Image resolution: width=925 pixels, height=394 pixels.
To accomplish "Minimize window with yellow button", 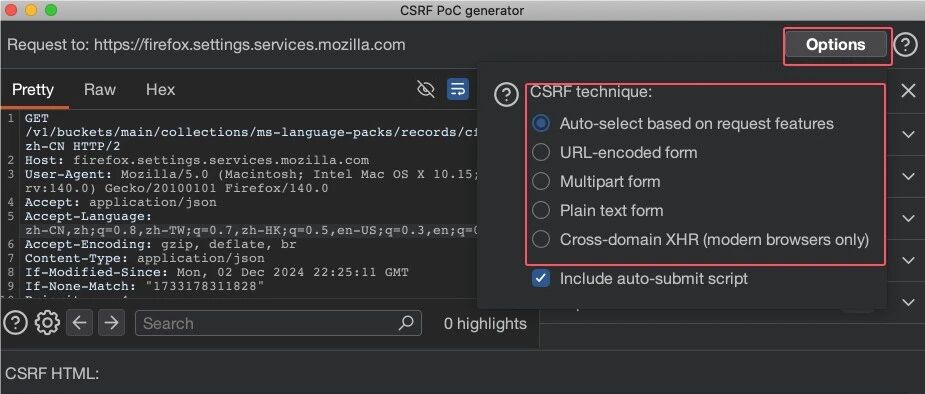I will (31, 10).
